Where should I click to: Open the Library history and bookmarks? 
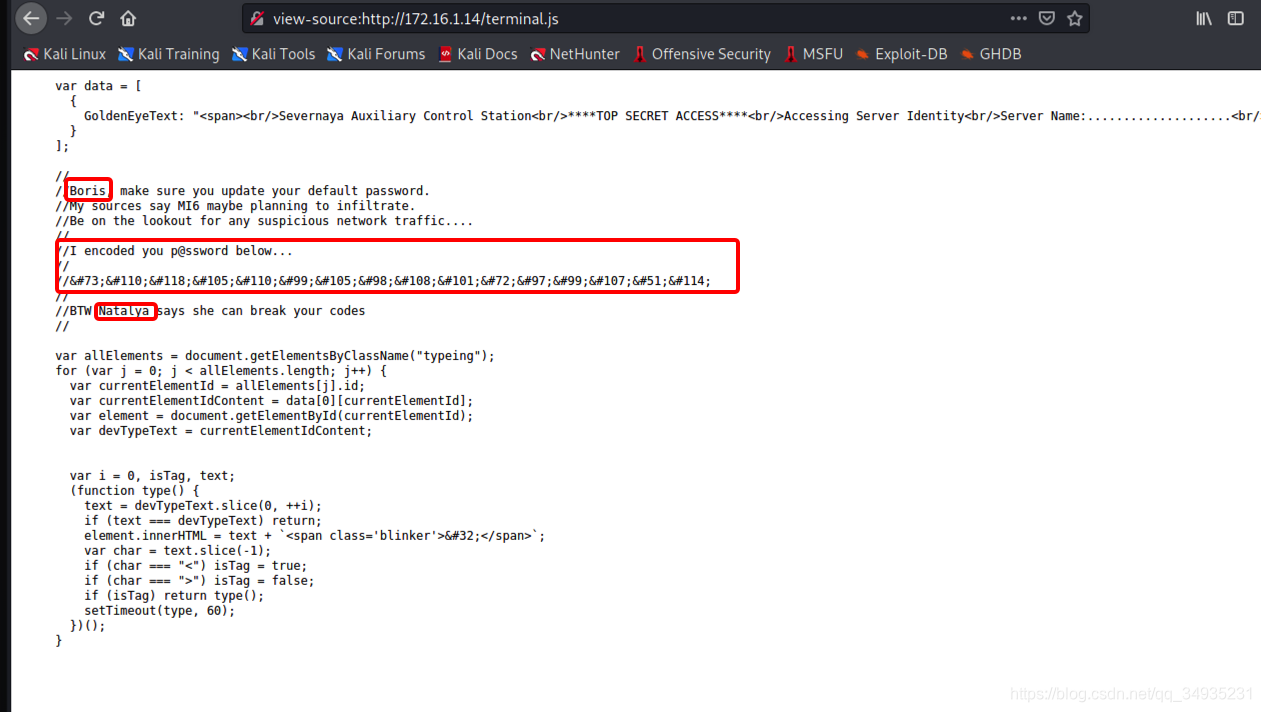pyautogui.click(x=1205, y=18)
